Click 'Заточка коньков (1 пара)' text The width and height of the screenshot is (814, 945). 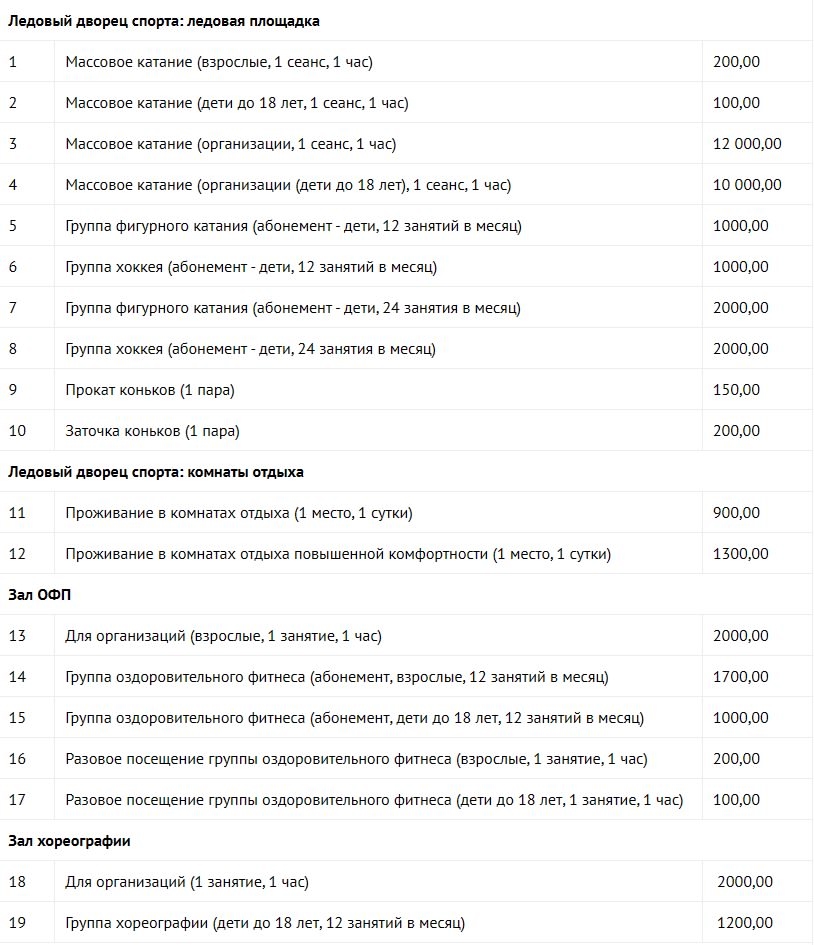[152, 431]
